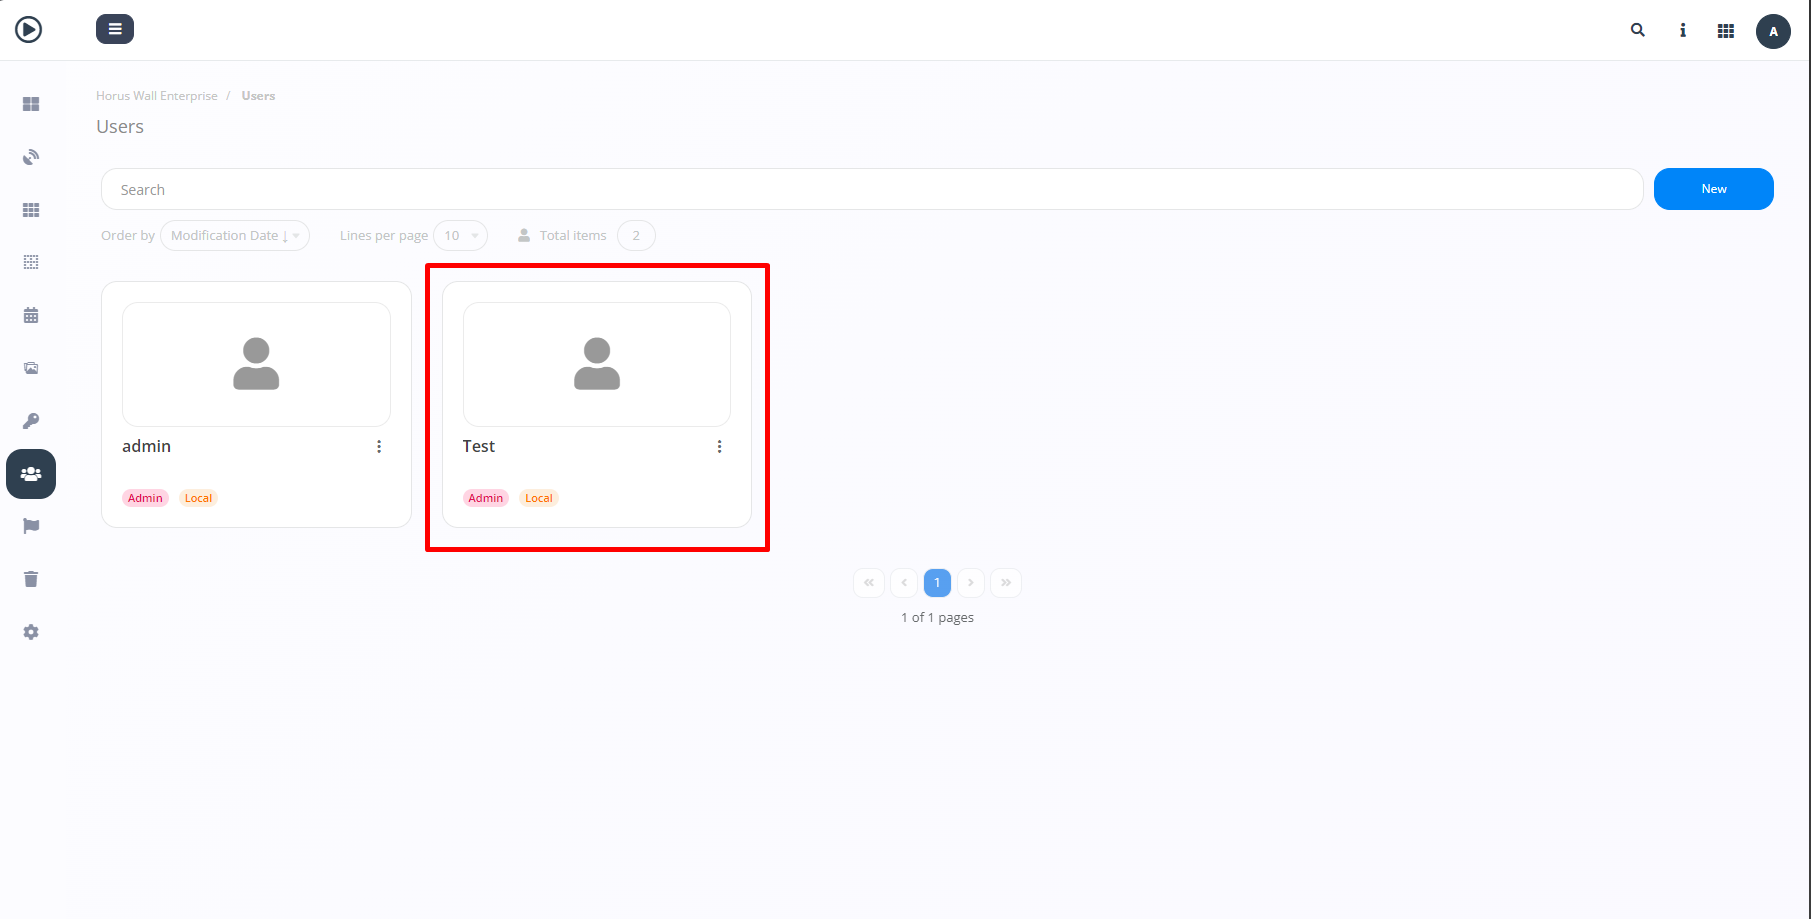The height and width of the screenshot is (919, 1811).
Task: Click the calendar icon in sidebar
Action: 31,315
